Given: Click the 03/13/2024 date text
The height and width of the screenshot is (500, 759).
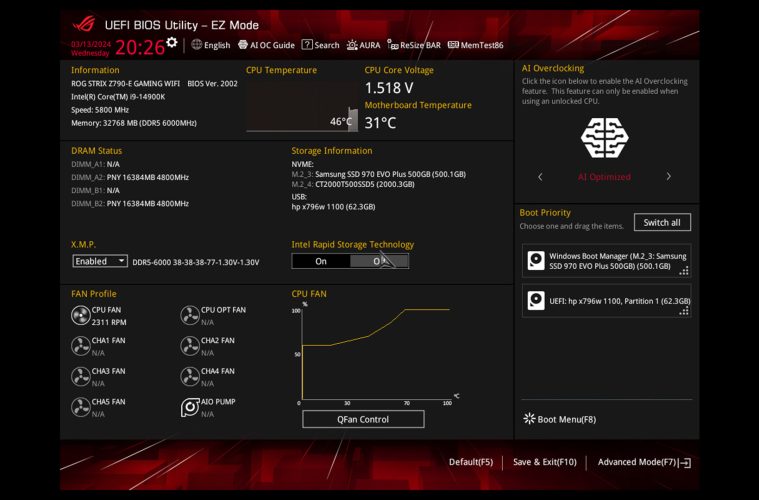Looking at the screenshot, I should 91,44.
